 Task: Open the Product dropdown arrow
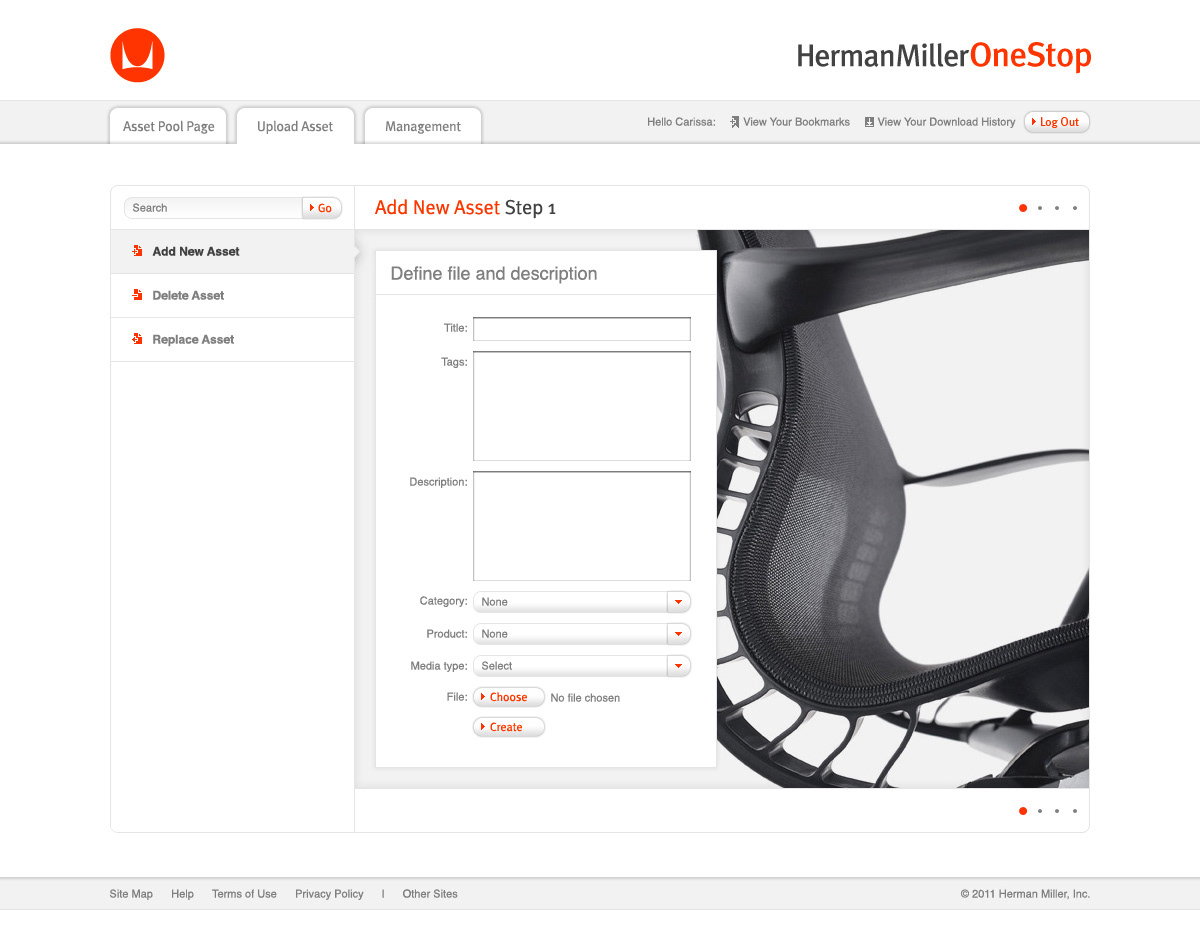[x=678, y=634]
